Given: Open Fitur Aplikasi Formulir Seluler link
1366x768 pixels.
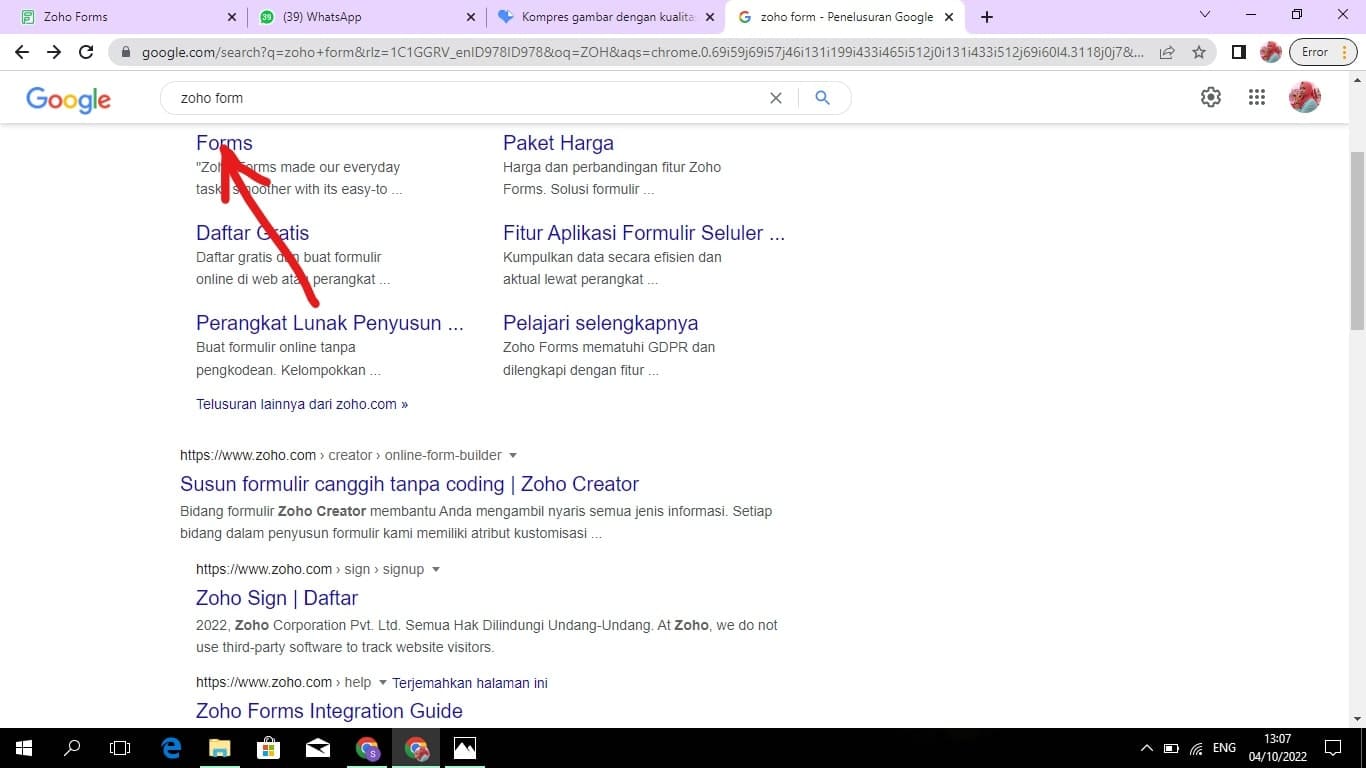Looking at the screenshot, I should coord(644,233).
